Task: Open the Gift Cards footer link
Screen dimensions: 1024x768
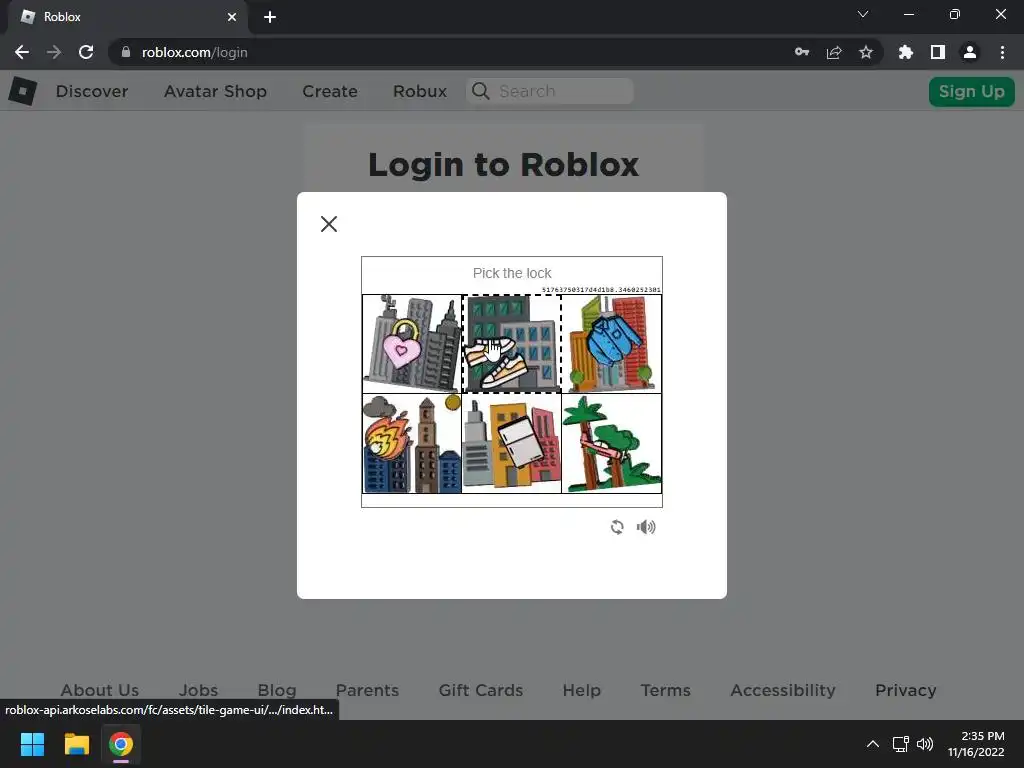Action: pyautogui.click(x=481, y=690)
